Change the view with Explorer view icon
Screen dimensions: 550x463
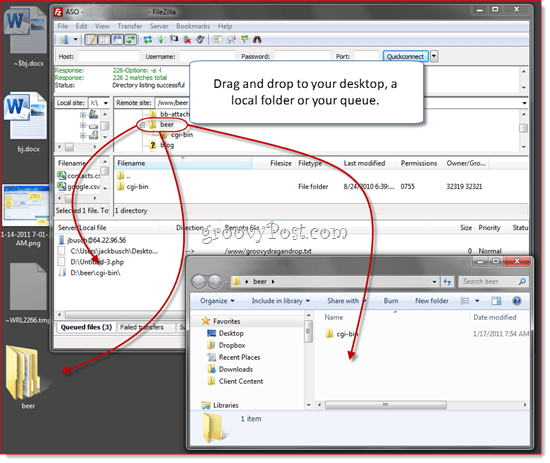pyautogui.click(x=465, y=301)
